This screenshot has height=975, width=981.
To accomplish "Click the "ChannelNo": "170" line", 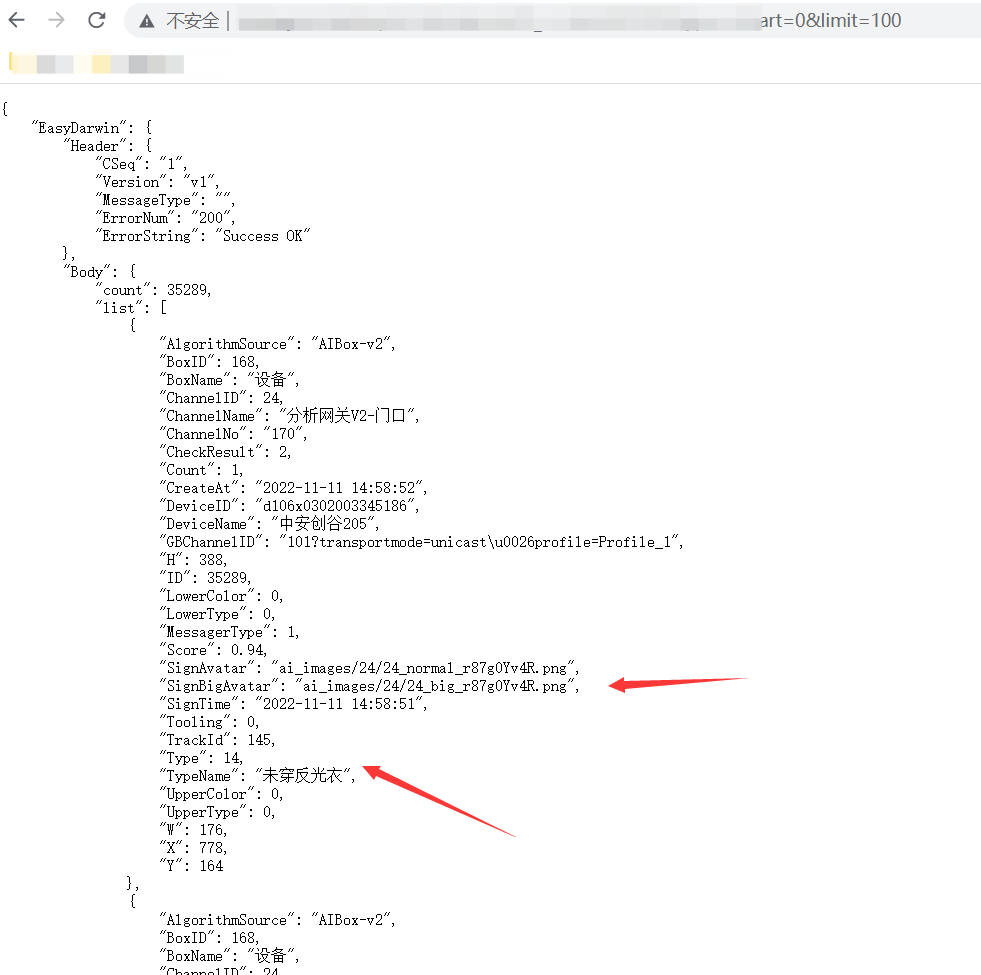I will [x=233, y=434].
